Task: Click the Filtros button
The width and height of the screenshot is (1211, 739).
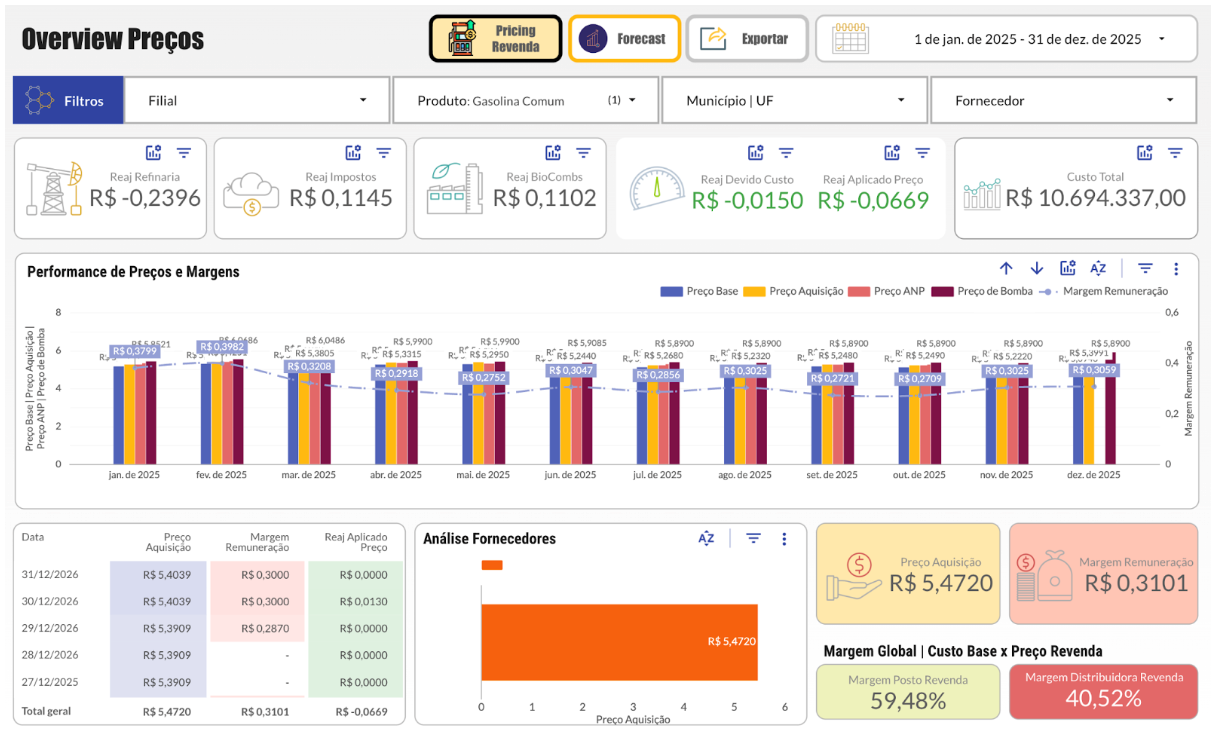Action: 68,100
